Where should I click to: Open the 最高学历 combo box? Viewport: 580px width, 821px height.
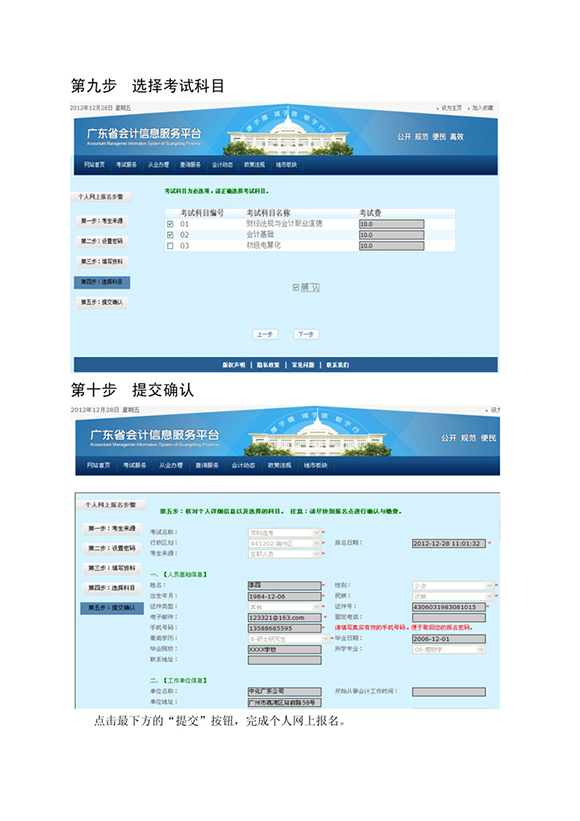289,639
